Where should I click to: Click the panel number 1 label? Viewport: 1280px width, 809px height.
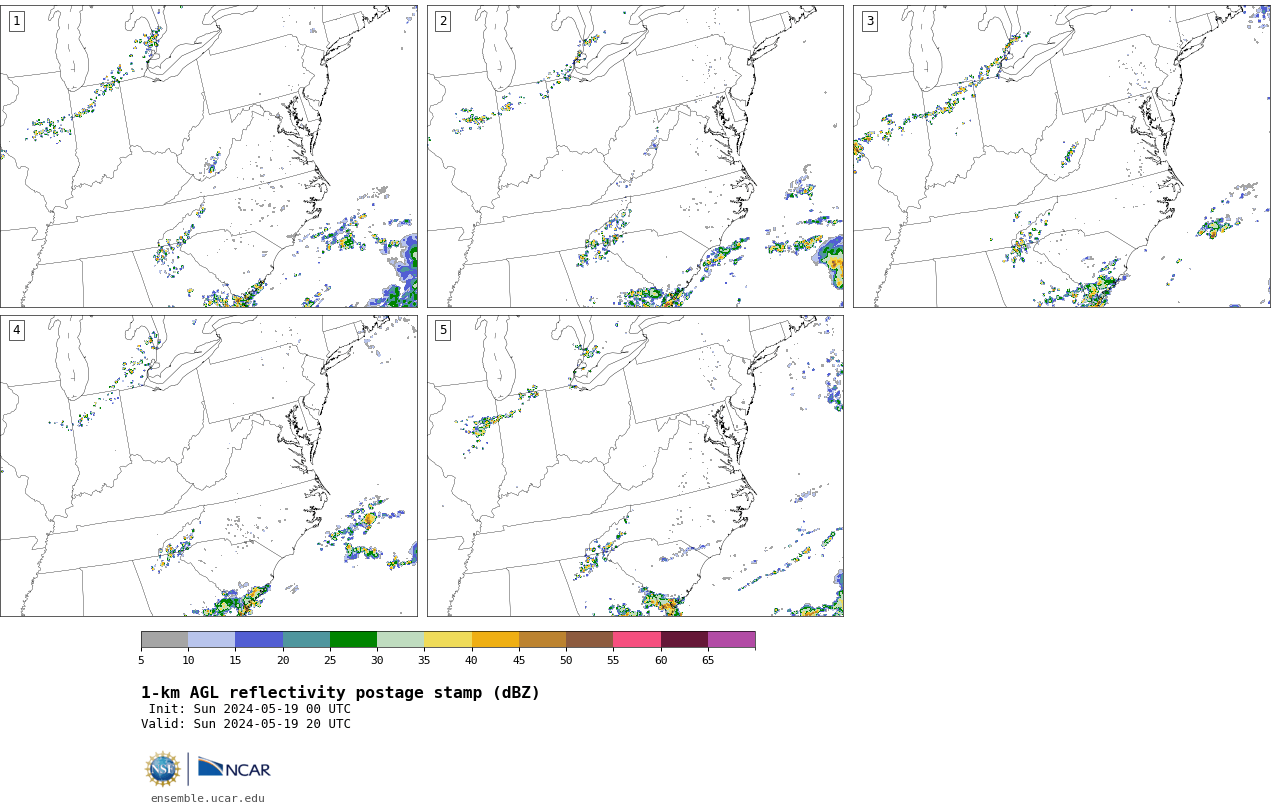click(16, 21)
